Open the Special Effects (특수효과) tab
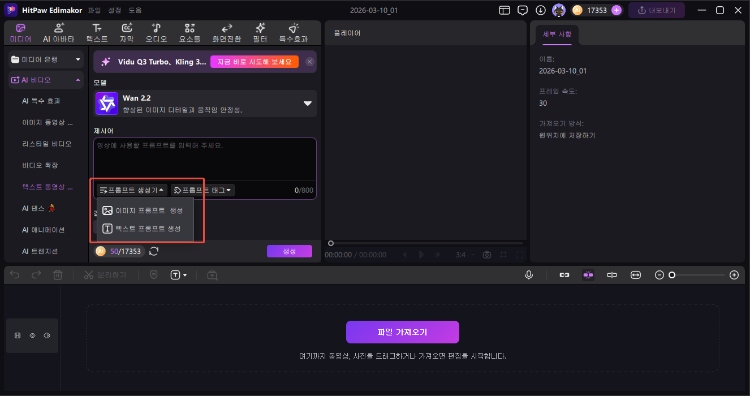Viewport: 750px width, 396px height. (294, 33)
